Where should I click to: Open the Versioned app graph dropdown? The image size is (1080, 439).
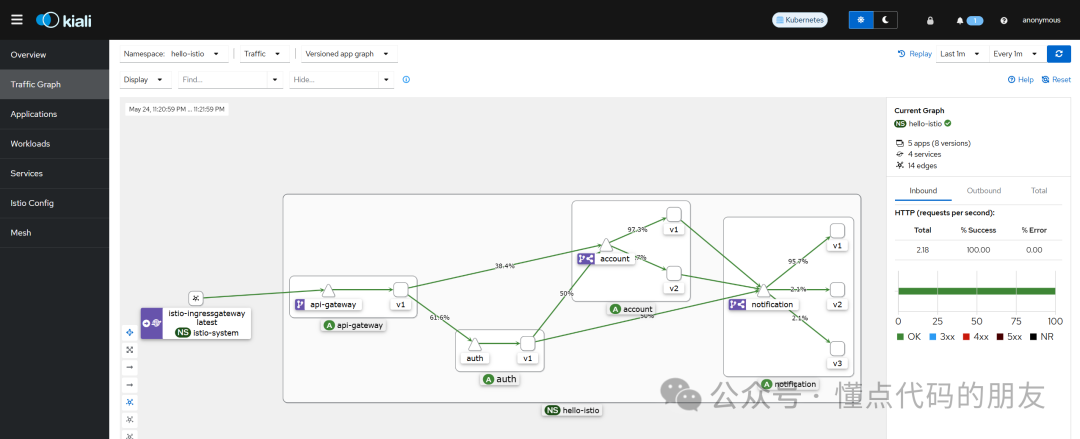pyautogui.click(x=347, y=54)
